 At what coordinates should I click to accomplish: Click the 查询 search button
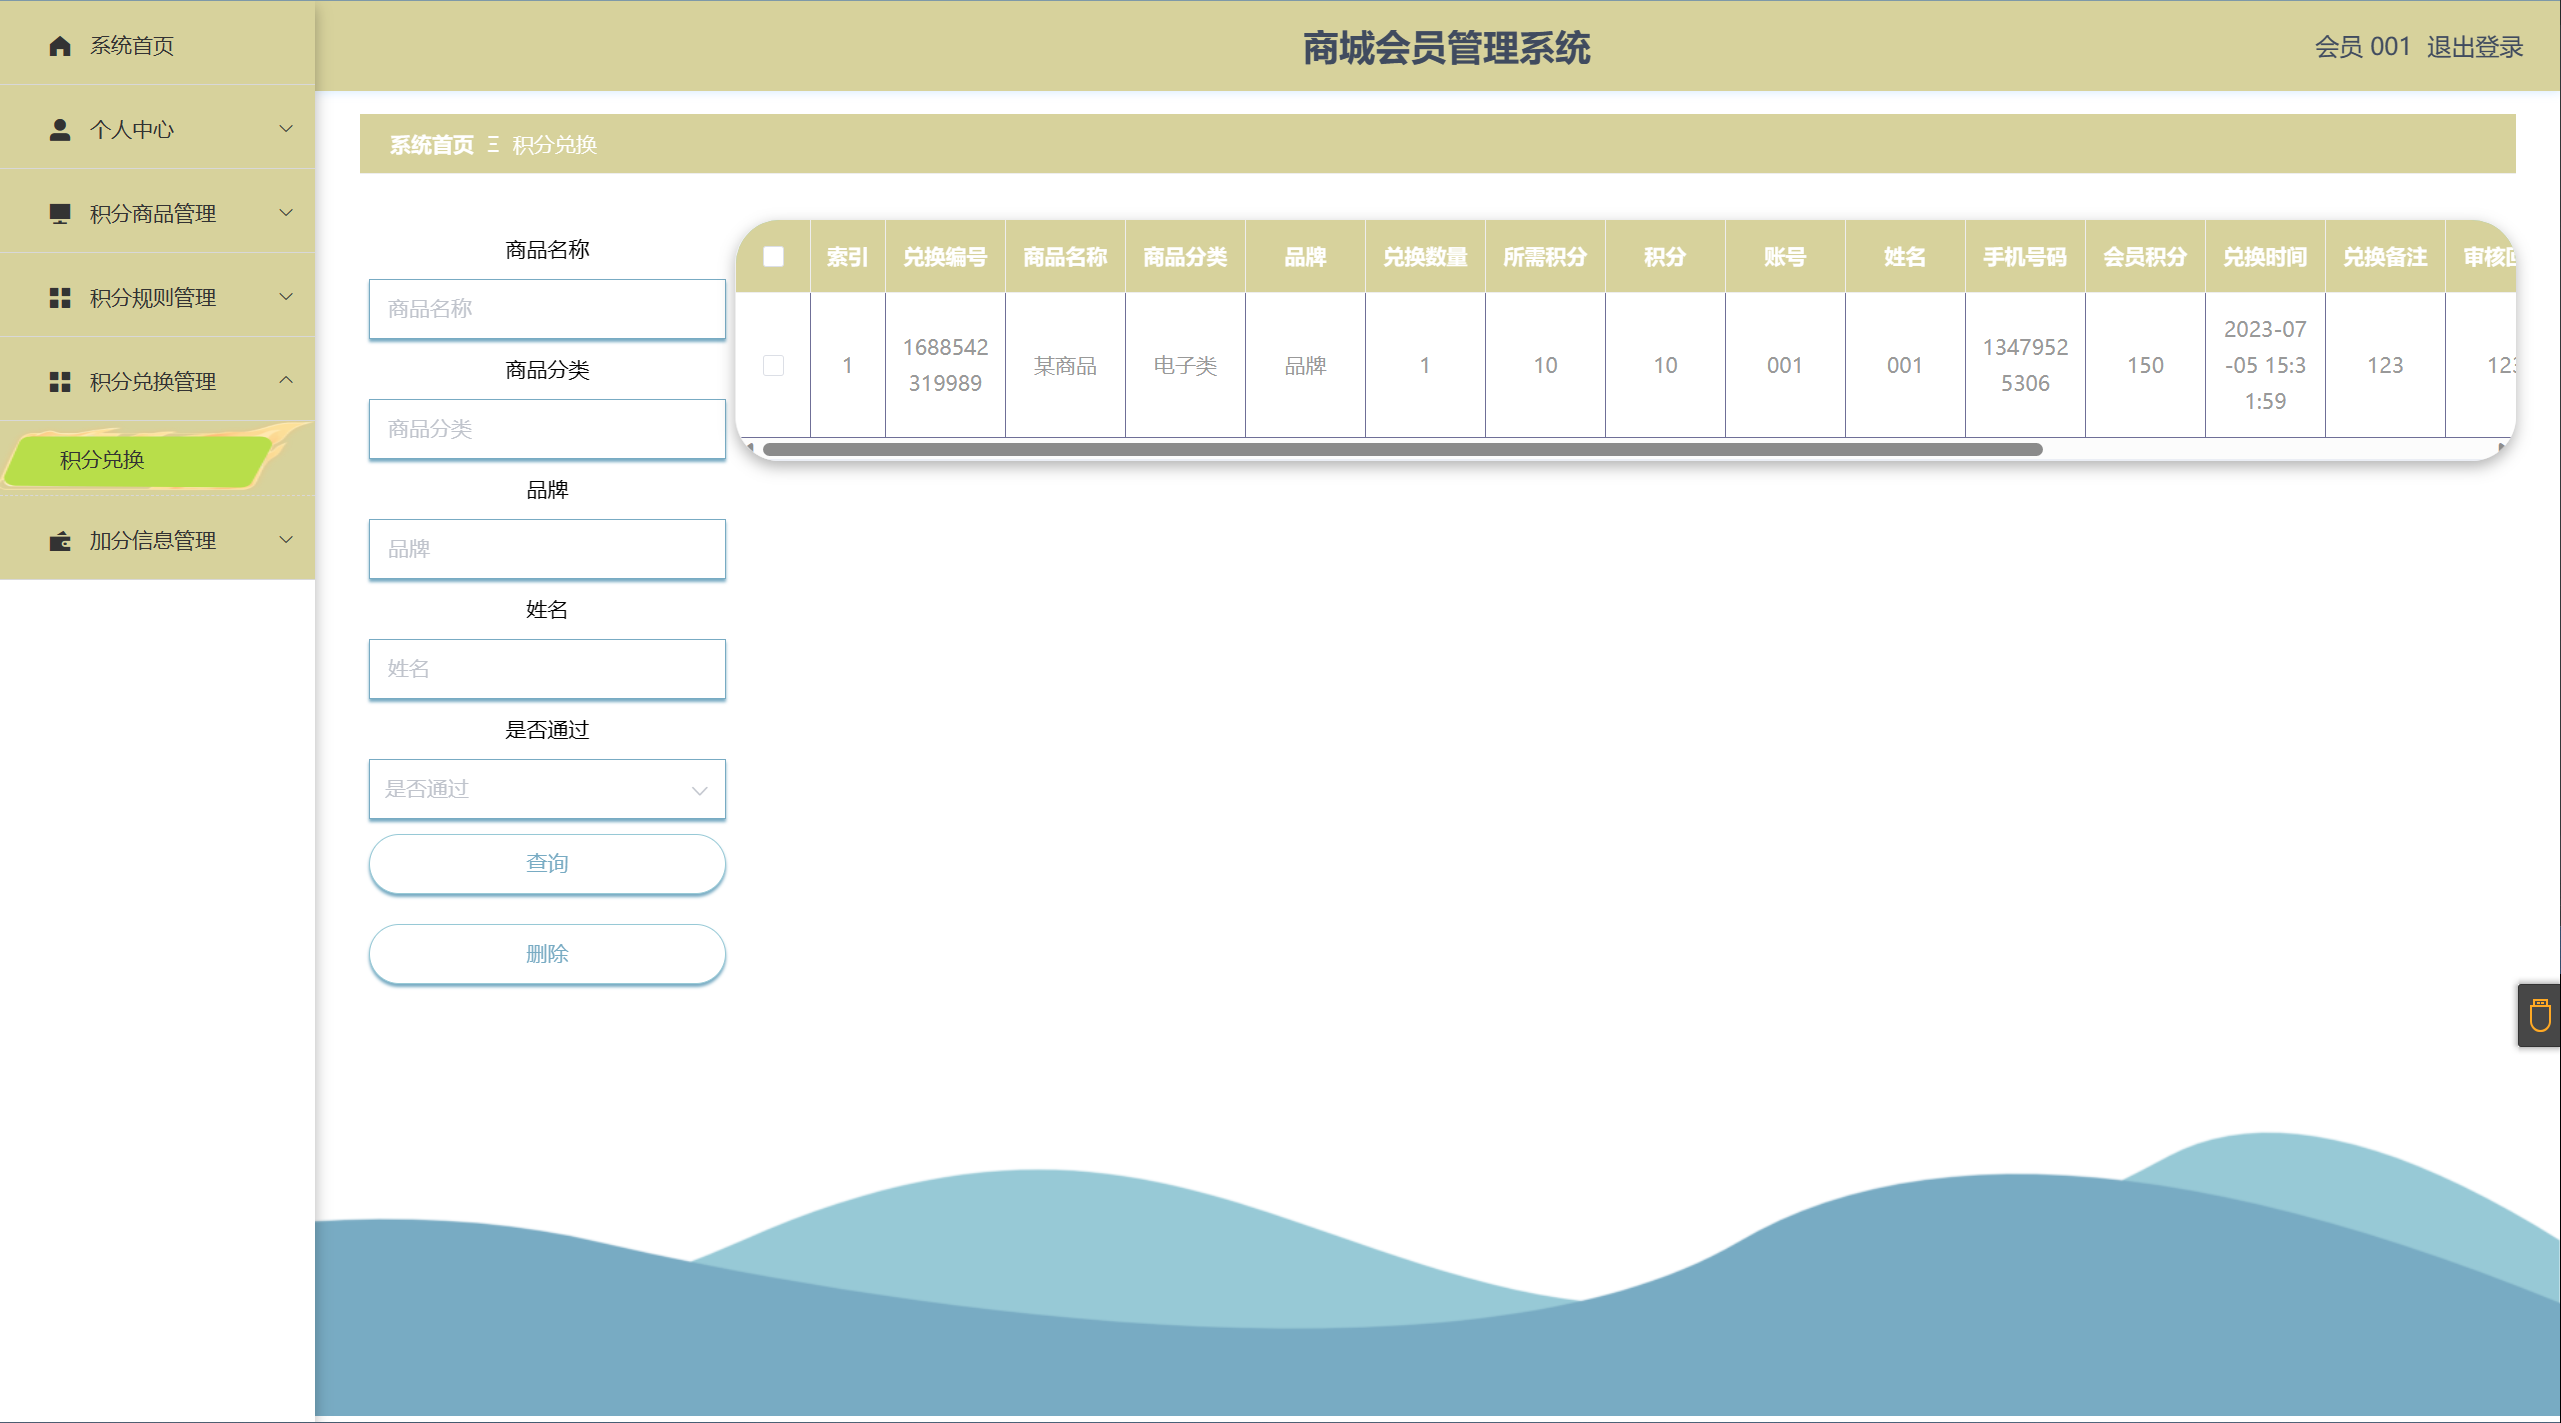coord(547,863)
